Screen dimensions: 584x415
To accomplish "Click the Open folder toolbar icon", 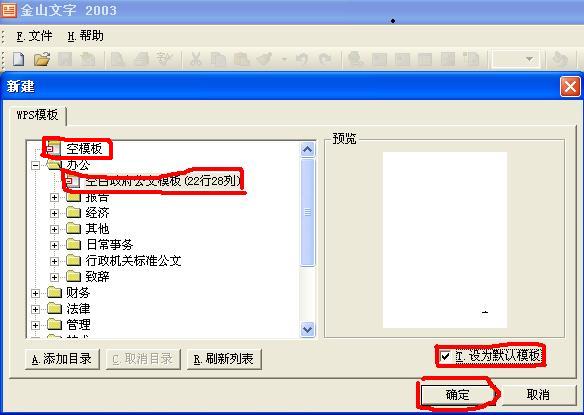I will tap(42, 59).
